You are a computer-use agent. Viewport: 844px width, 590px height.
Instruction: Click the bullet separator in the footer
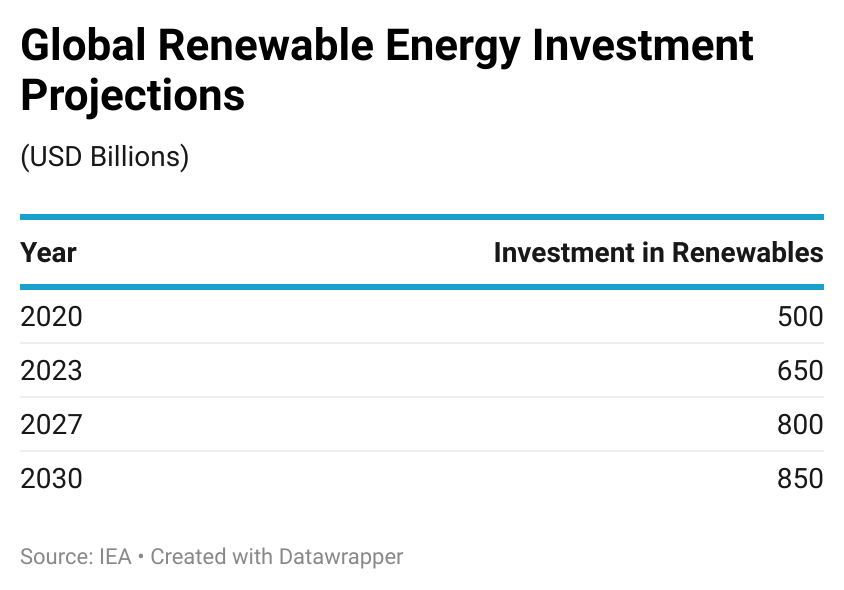(x=141, y=556)
